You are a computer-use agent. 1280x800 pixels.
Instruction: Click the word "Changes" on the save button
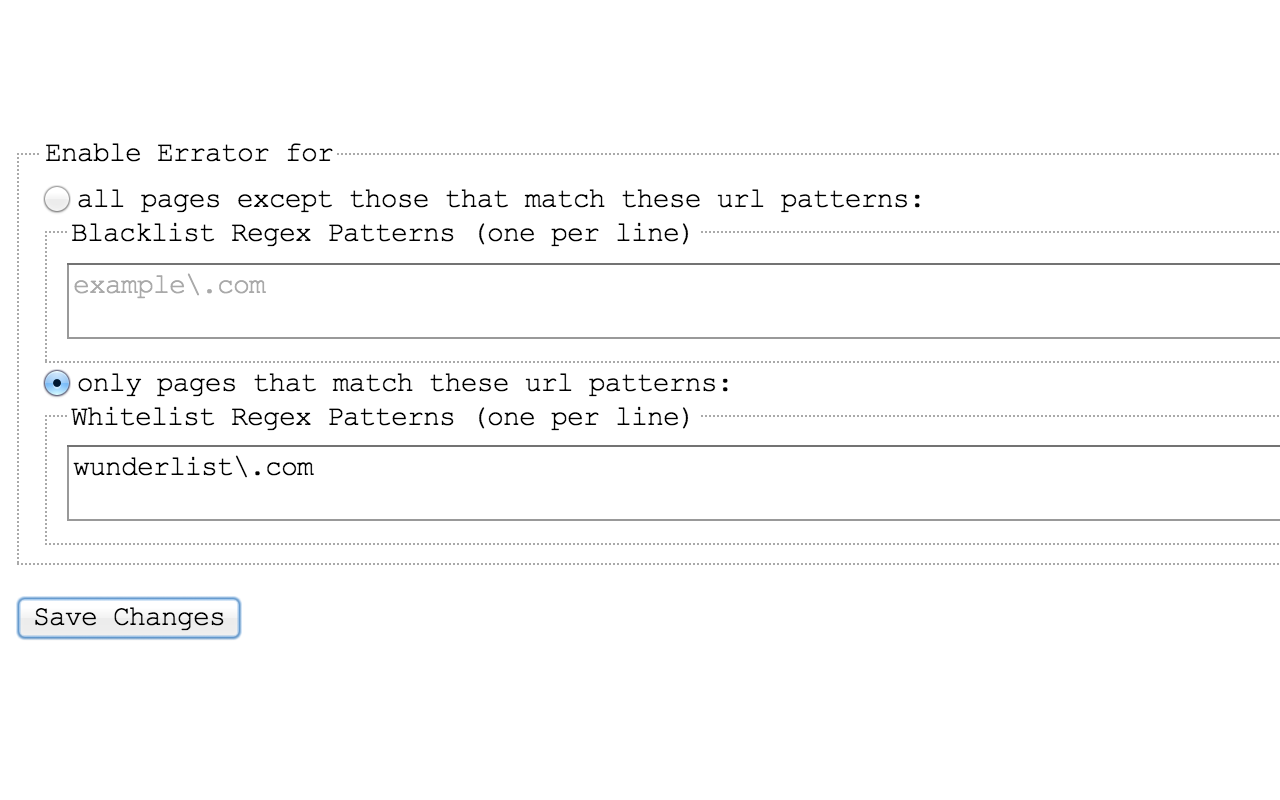[x=168, y=618]
